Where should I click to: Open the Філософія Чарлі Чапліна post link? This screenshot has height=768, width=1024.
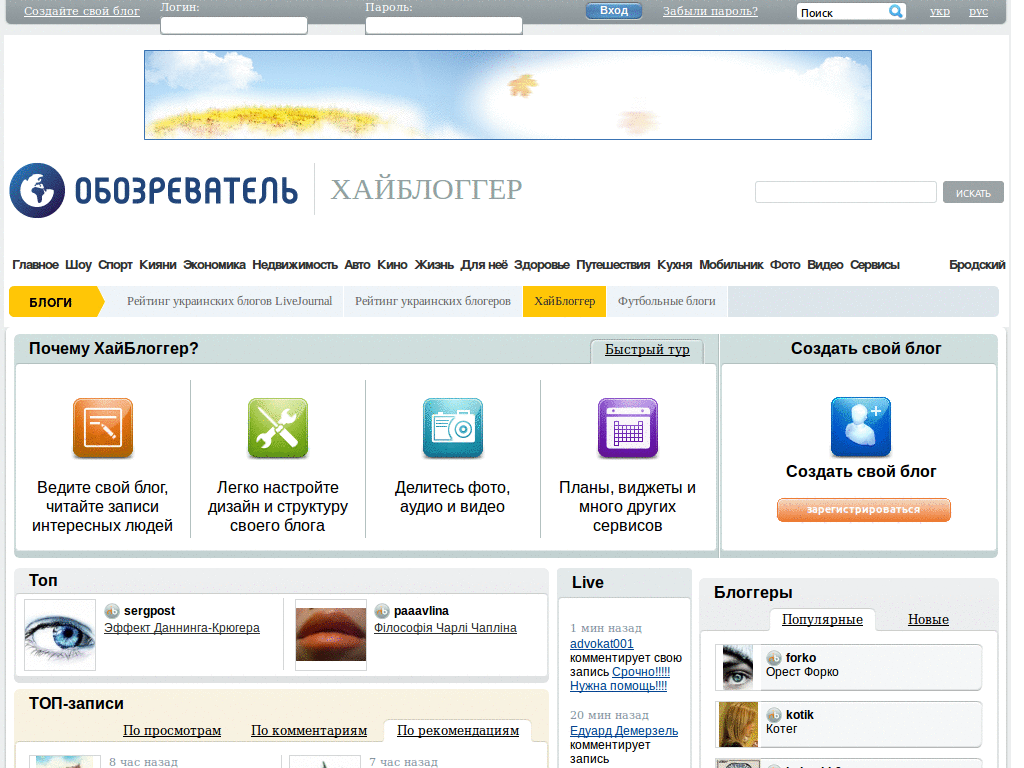(445, 628)
